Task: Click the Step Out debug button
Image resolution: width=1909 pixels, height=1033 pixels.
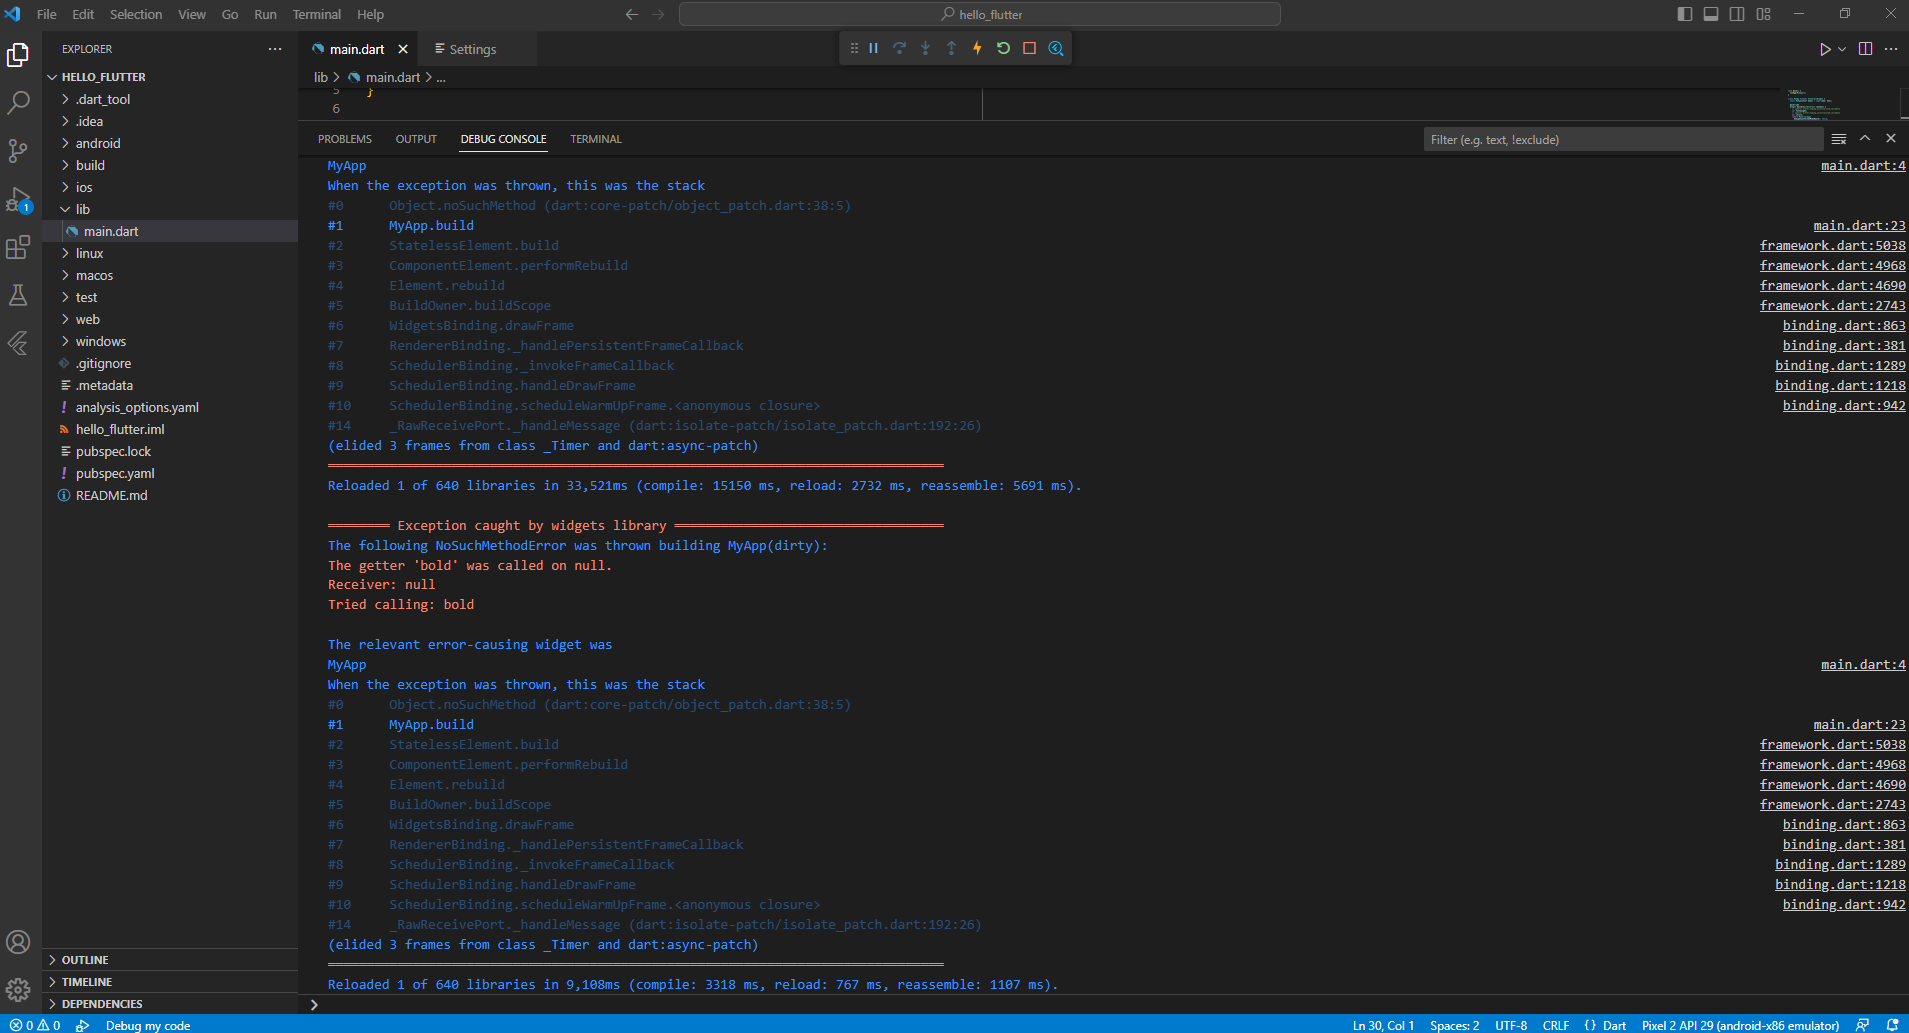Action: (952, 48)
